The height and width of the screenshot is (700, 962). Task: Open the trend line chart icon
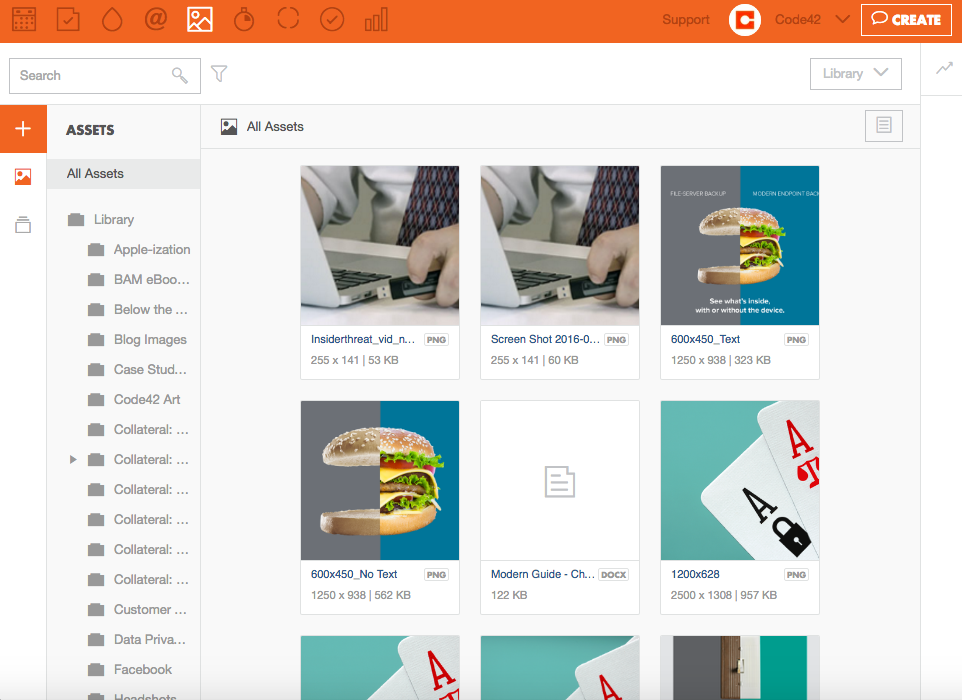(944, 68)
